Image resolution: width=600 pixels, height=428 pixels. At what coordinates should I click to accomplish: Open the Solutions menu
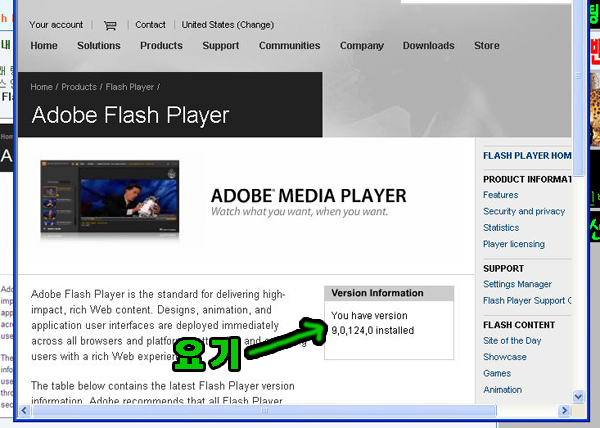coord(99,46)
